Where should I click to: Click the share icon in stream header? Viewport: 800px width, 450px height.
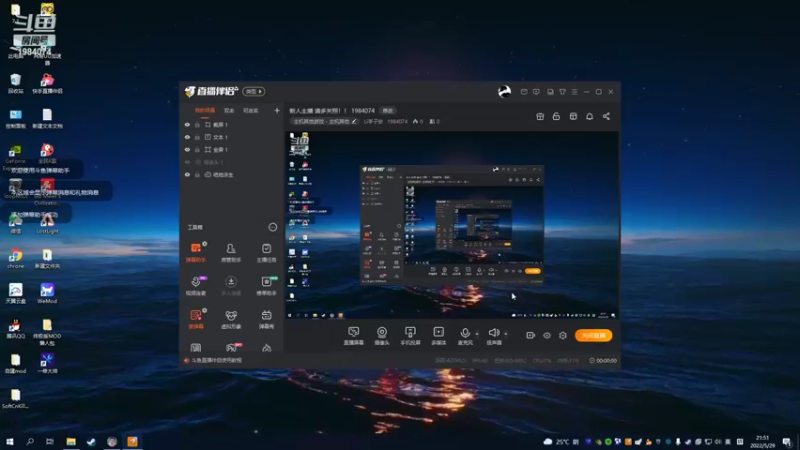coord(606,116)
